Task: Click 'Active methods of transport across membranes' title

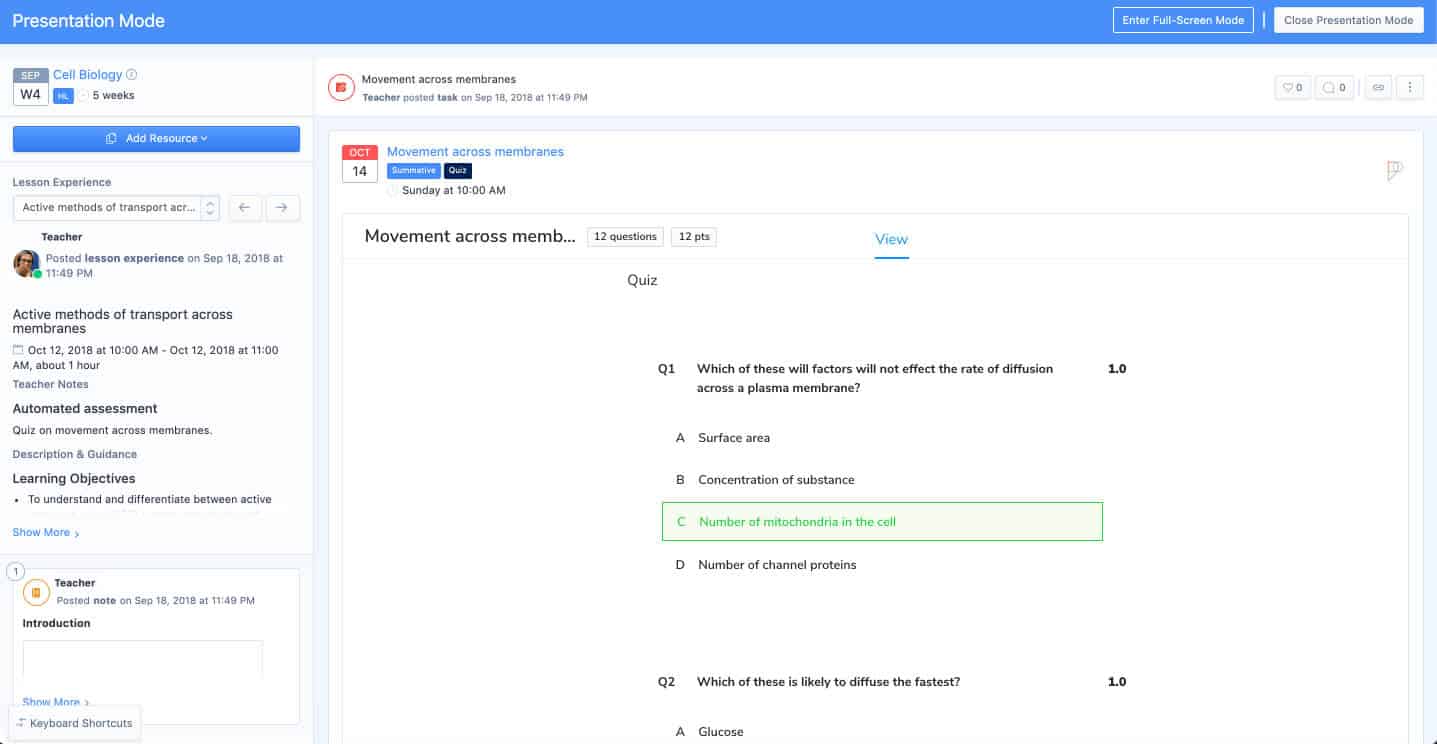Action: coord(123,321)
